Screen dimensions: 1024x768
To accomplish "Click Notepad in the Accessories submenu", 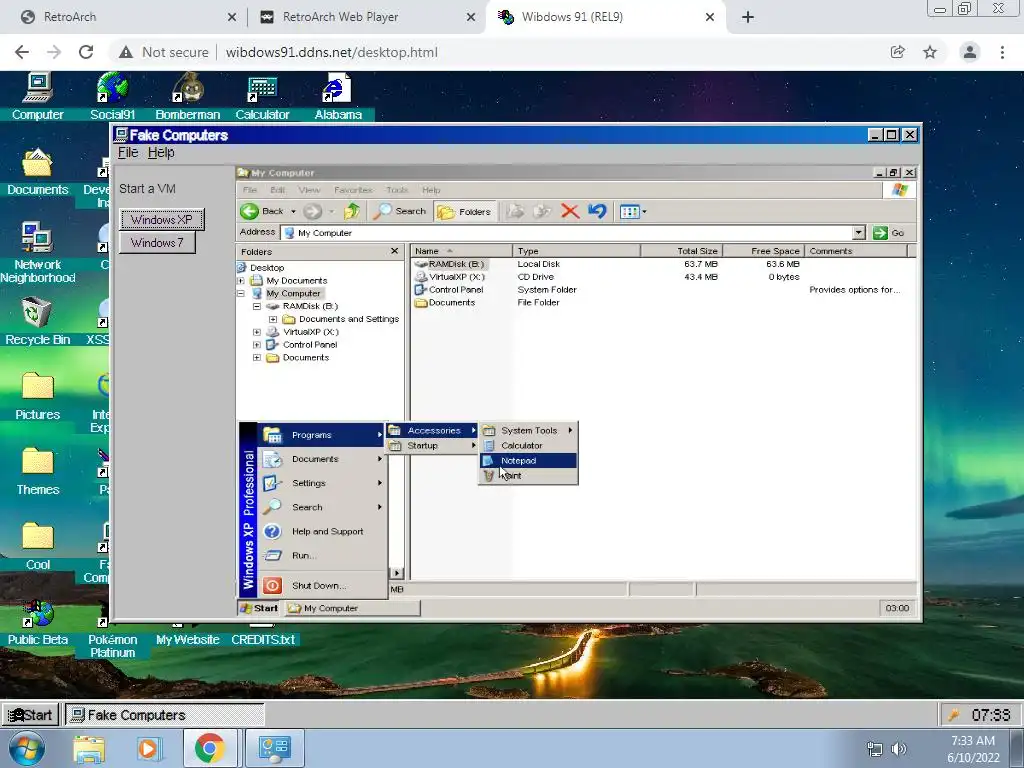I will [x=528, y=460].
